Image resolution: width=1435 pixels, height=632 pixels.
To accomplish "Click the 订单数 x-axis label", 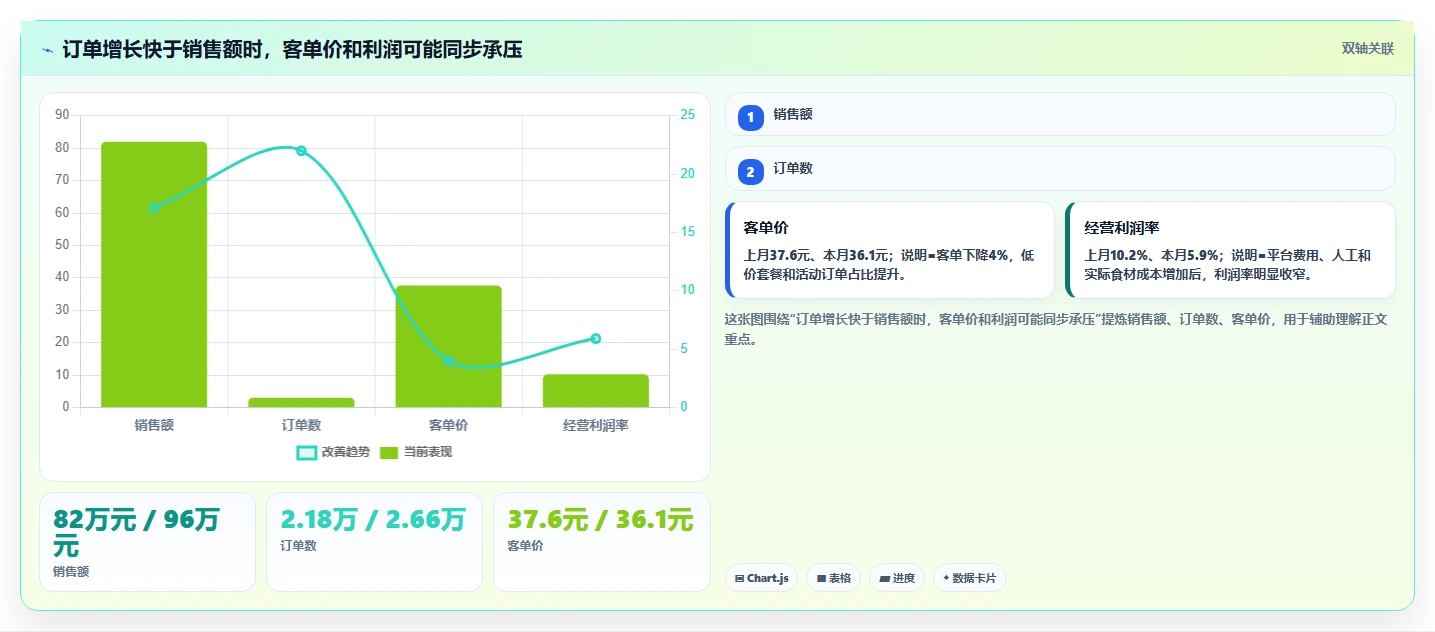I will tap(301, 425).
